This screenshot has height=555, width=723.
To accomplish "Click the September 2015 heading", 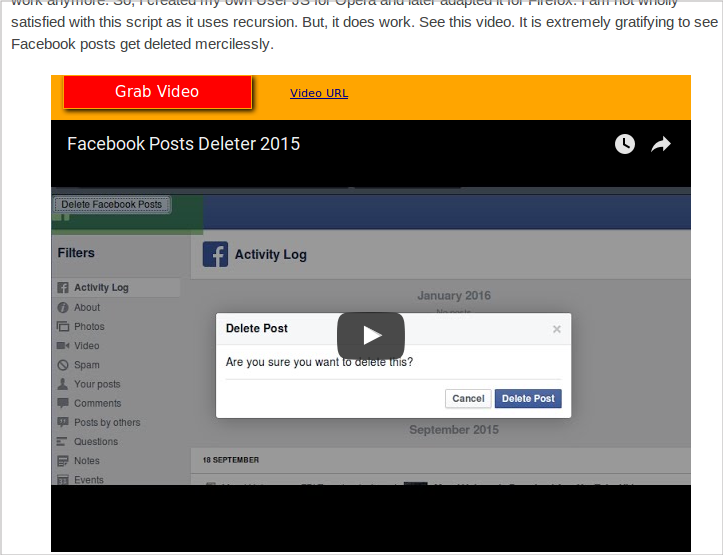I will pyautogui.click(x=454, y=430).
